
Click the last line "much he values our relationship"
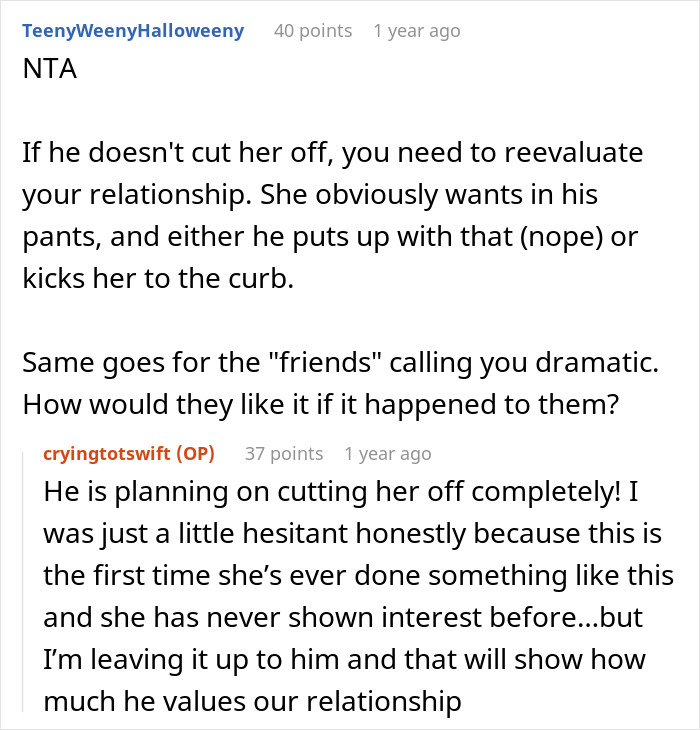[253, 702]
